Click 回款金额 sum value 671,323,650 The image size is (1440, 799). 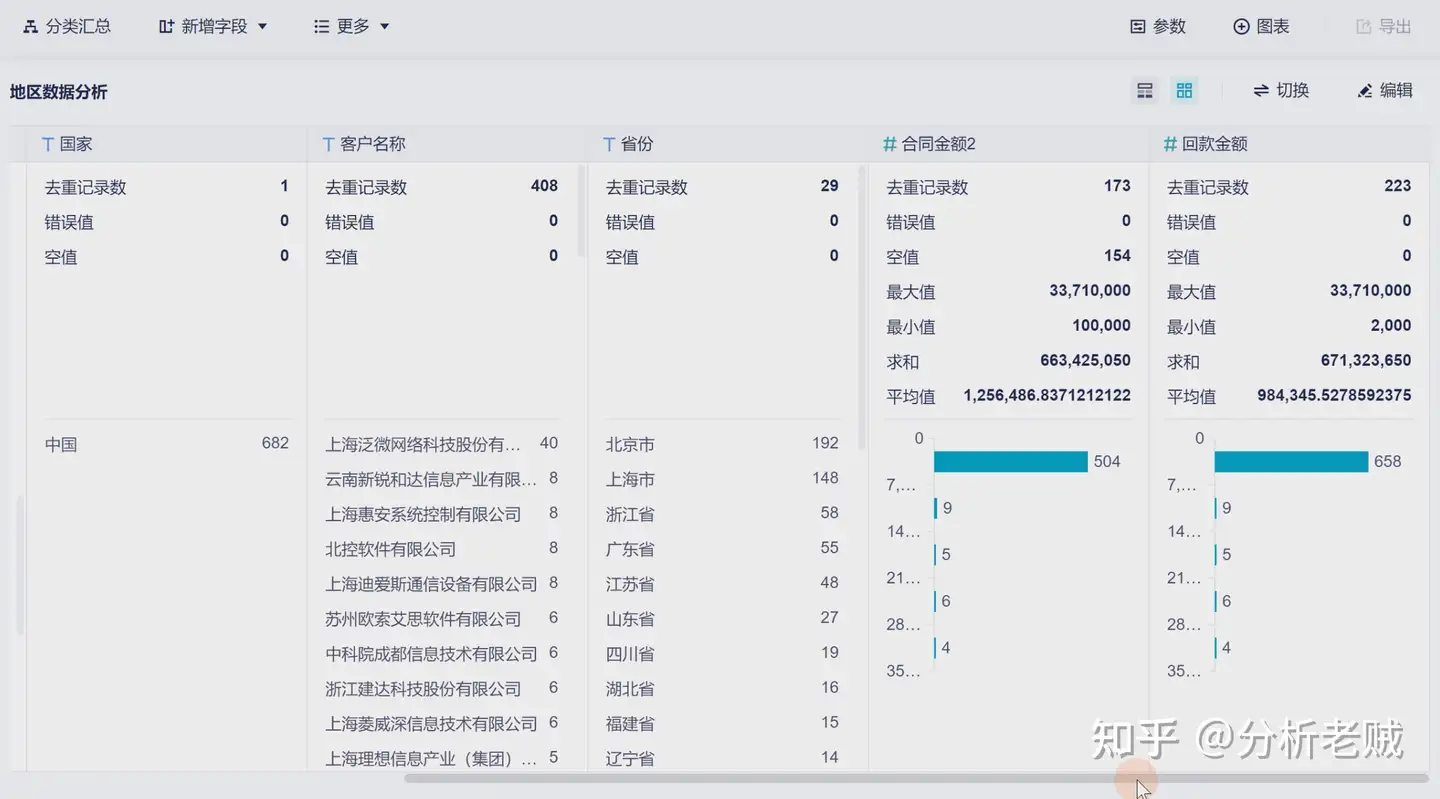pos(1366,360)
